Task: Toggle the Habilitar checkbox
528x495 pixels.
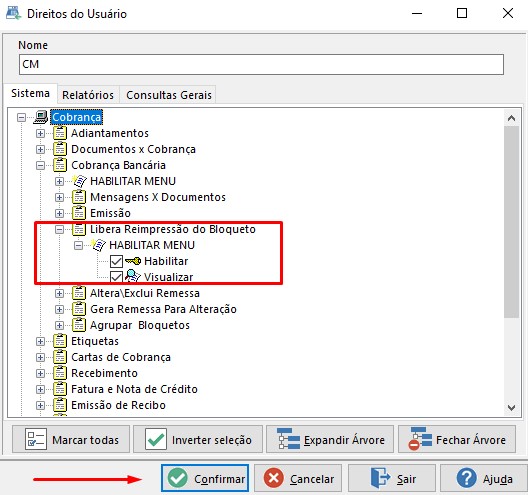Action: (116, 261)
